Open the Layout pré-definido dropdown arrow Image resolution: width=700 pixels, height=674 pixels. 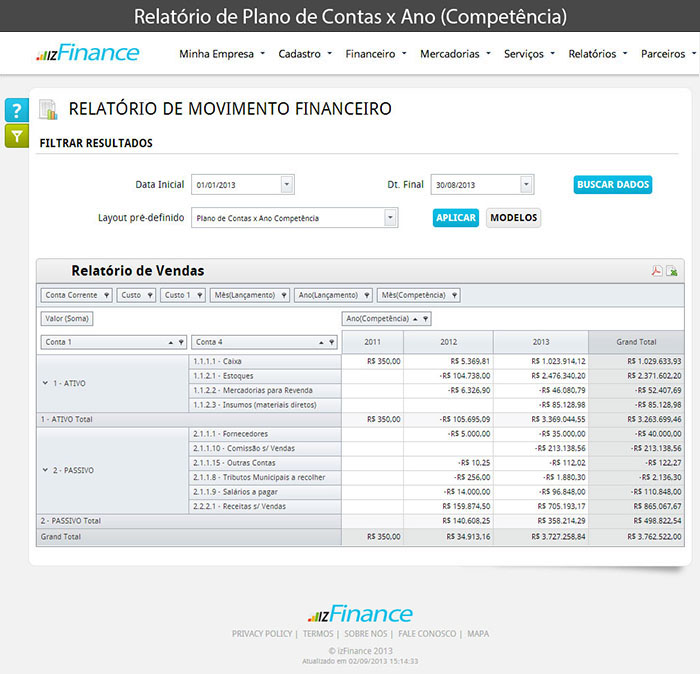[390, 218]
